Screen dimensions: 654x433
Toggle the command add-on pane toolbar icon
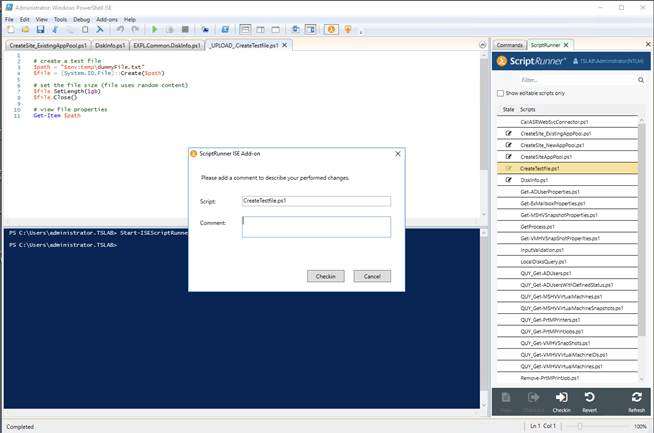click(x=311, y=30)
